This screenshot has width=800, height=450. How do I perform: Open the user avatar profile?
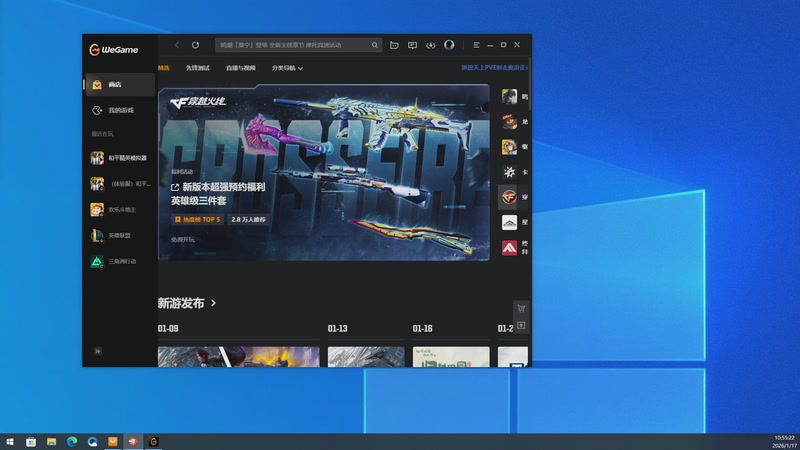click(x=449, y=45)
